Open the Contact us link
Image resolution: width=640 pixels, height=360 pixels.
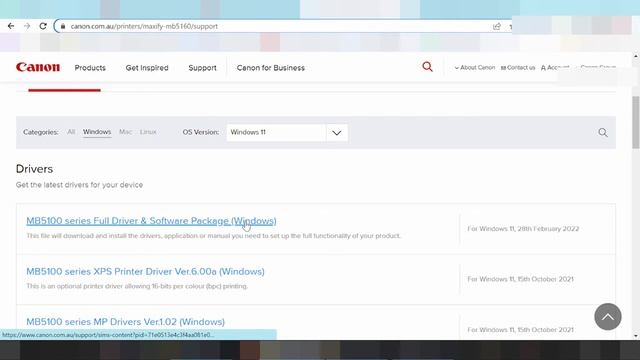(x=518, y=67)
